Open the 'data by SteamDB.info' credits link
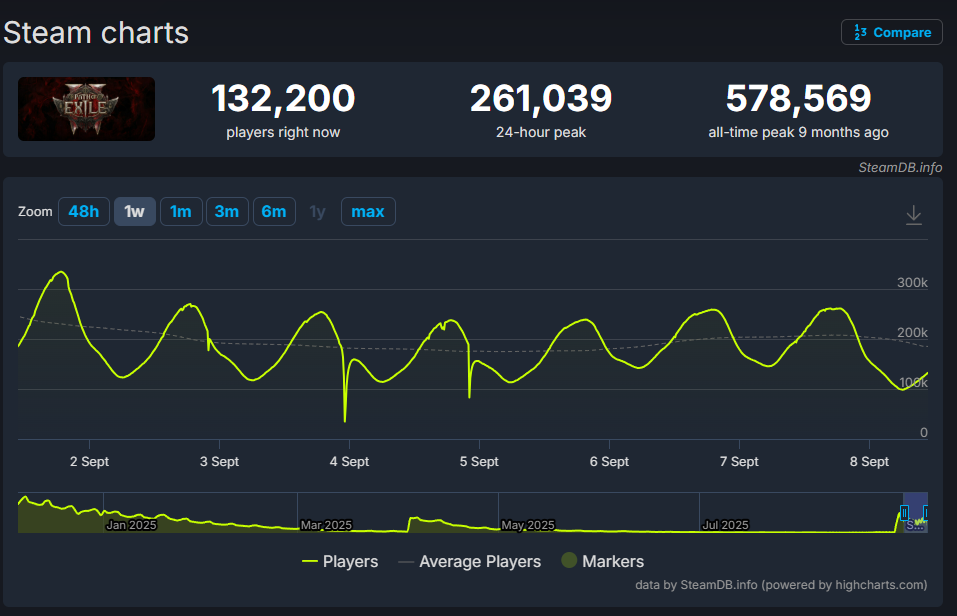 [x=781, y=585]
